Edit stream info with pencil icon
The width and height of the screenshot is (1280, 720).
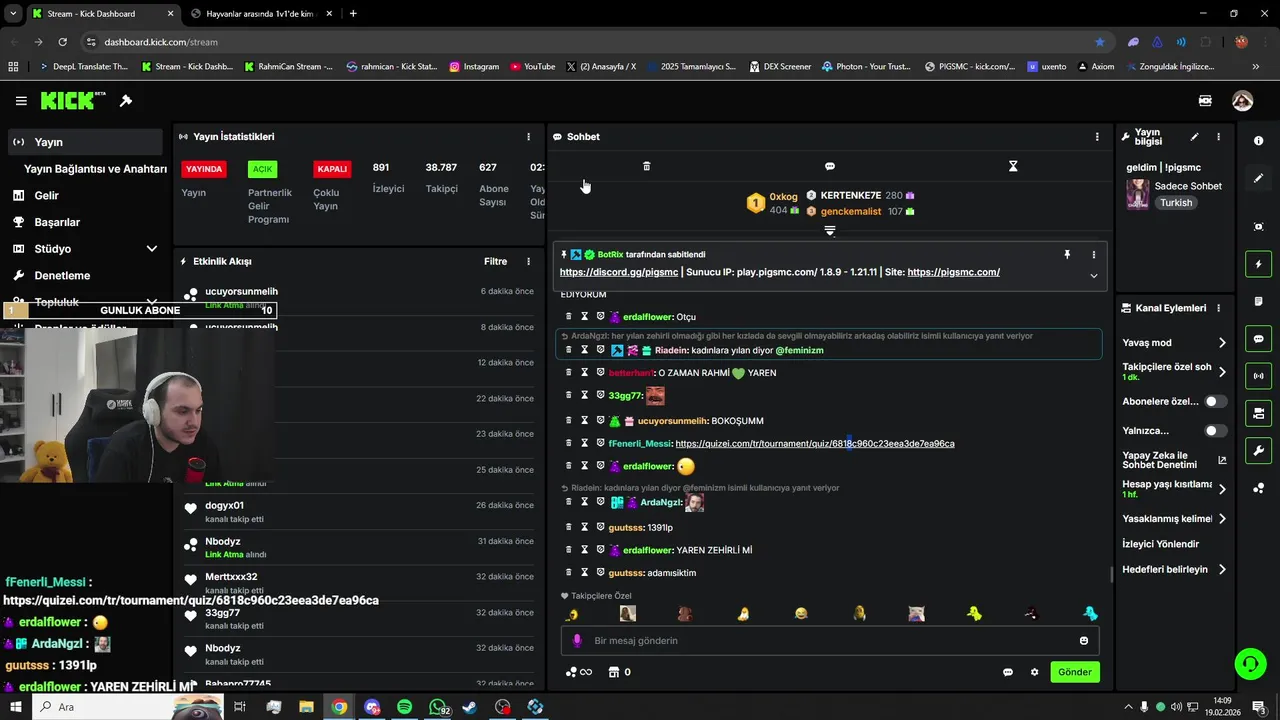tap(1194, 137)
